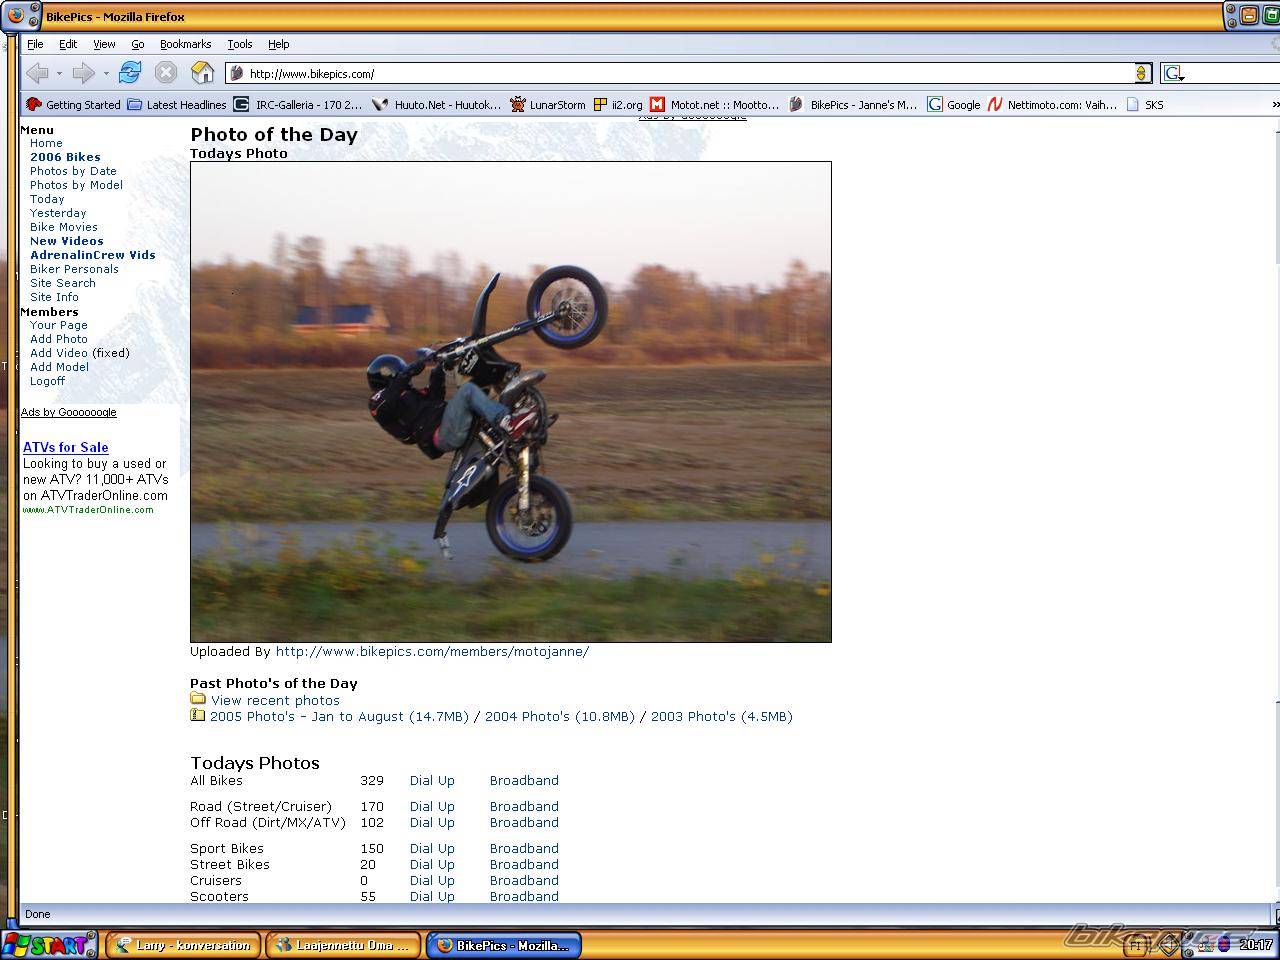Open the Huuto.Net bookmark
The image size is (1280, 960).
point(437,104)
